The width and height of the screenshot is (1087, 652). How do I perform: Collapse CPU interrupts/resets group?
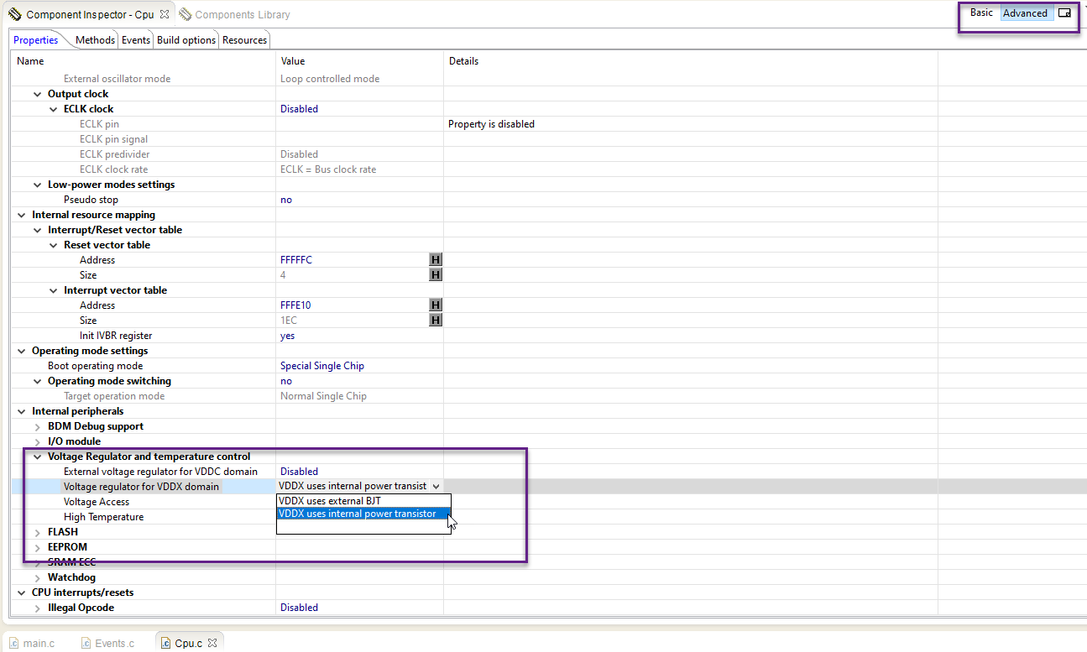click(21, 593)
